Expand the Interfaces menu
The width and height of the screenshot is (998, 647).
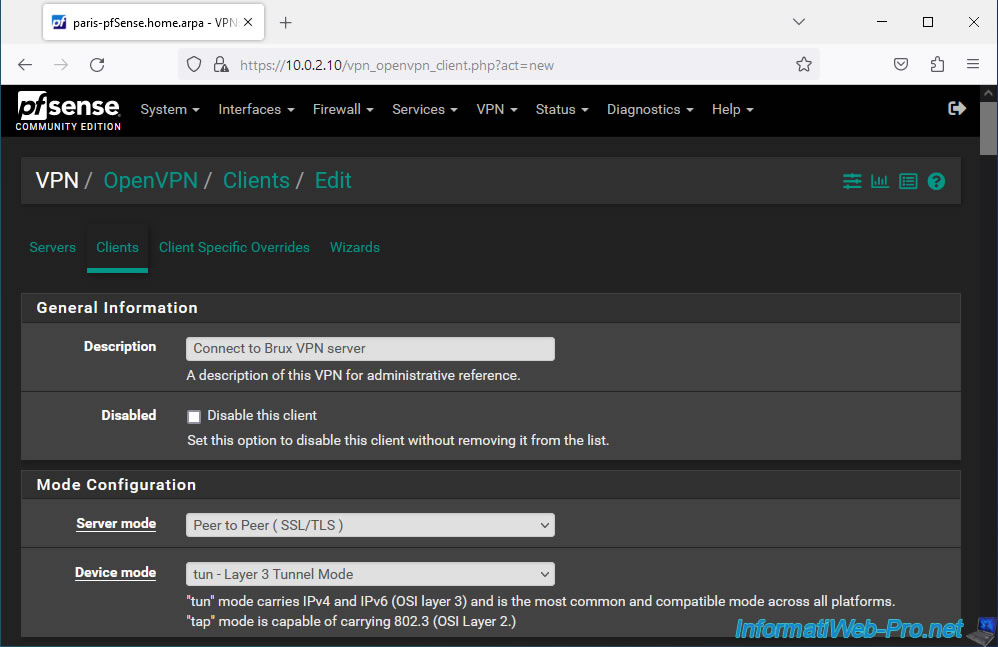click(256, 109)
